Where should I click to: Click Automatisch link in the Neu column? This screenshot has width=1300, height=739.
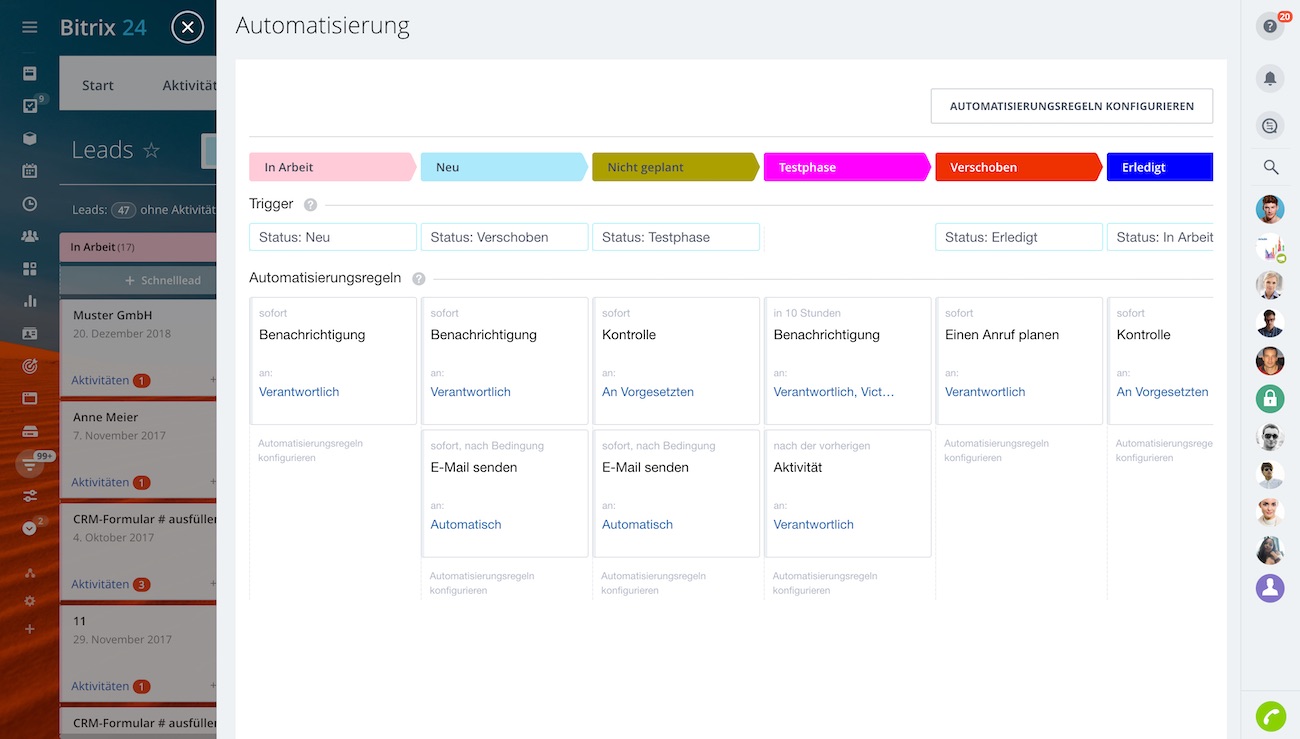tap(466, 524)
